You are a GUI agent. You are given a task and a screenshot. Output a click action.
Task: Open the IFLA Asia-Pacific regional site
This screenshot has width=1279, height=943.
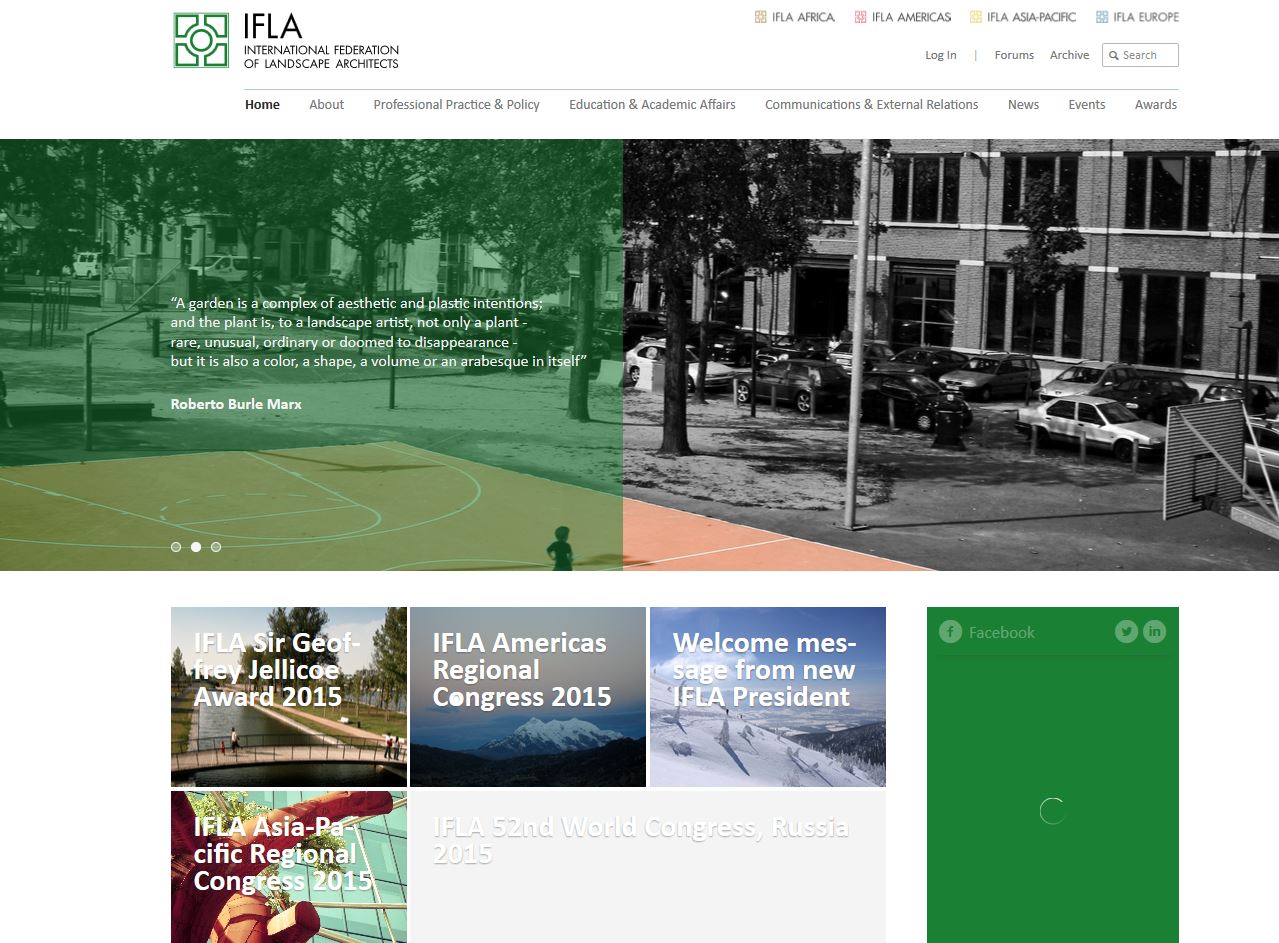point(1023,17)
